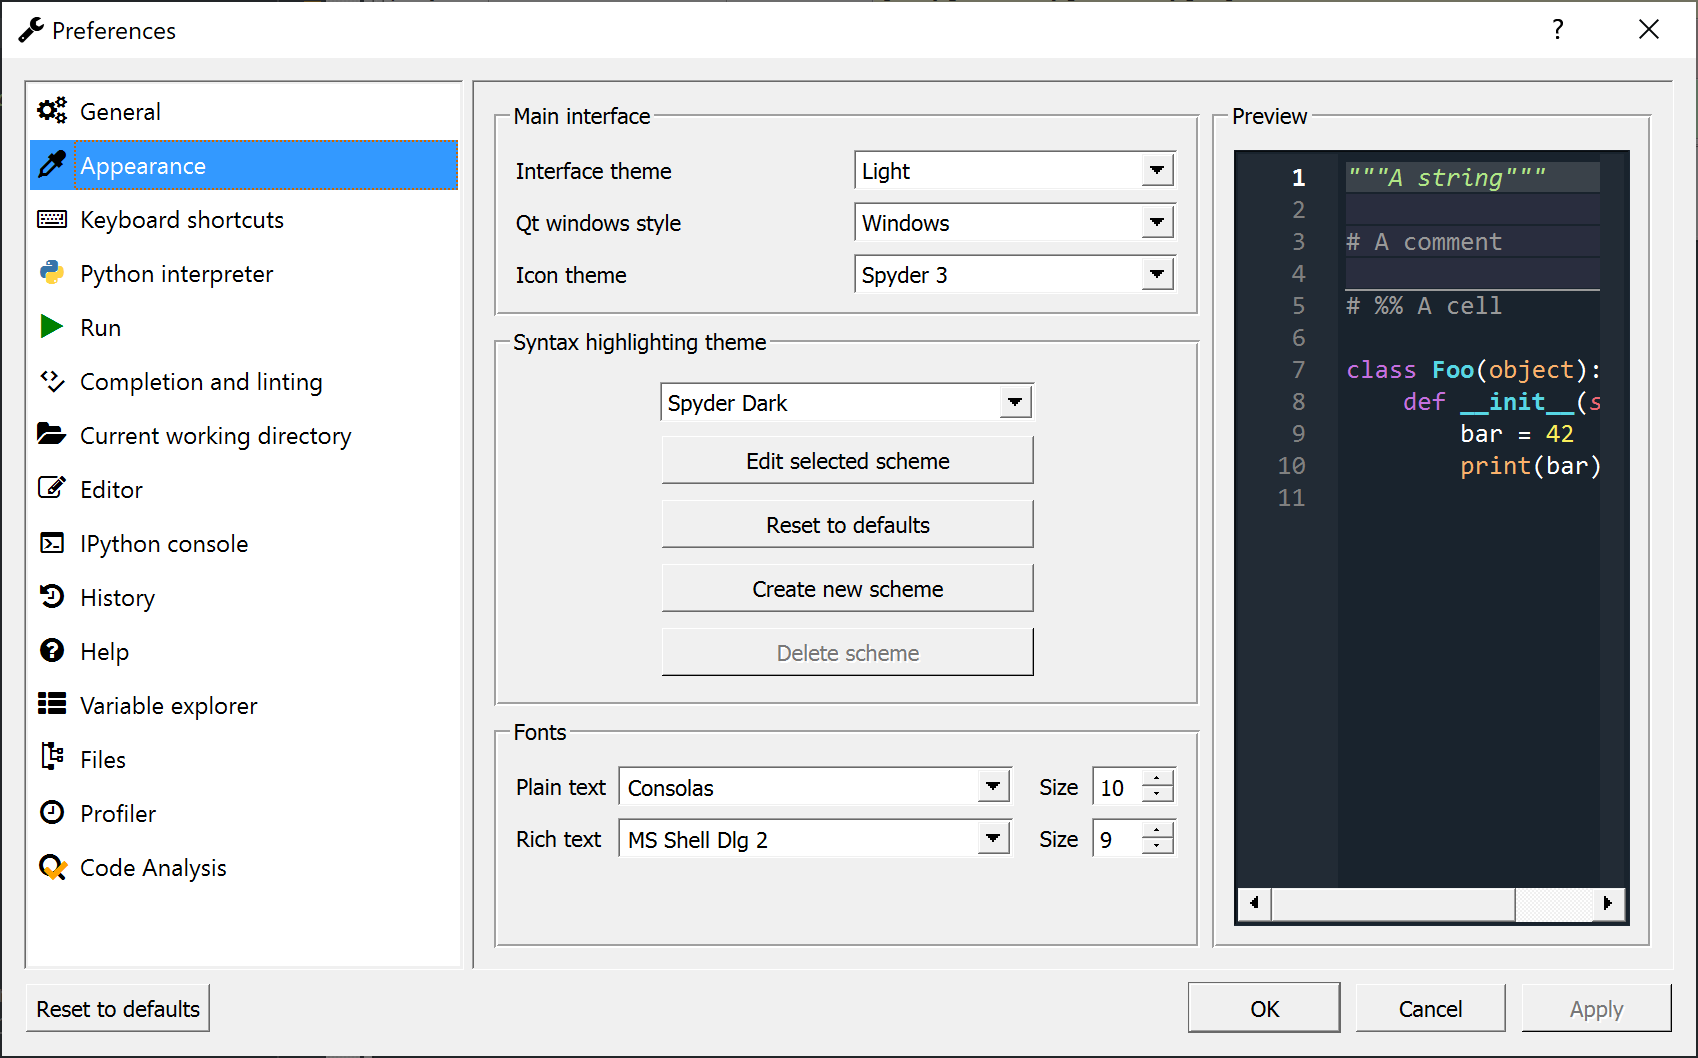Click the Completion and linting icon

coord(52,381)
